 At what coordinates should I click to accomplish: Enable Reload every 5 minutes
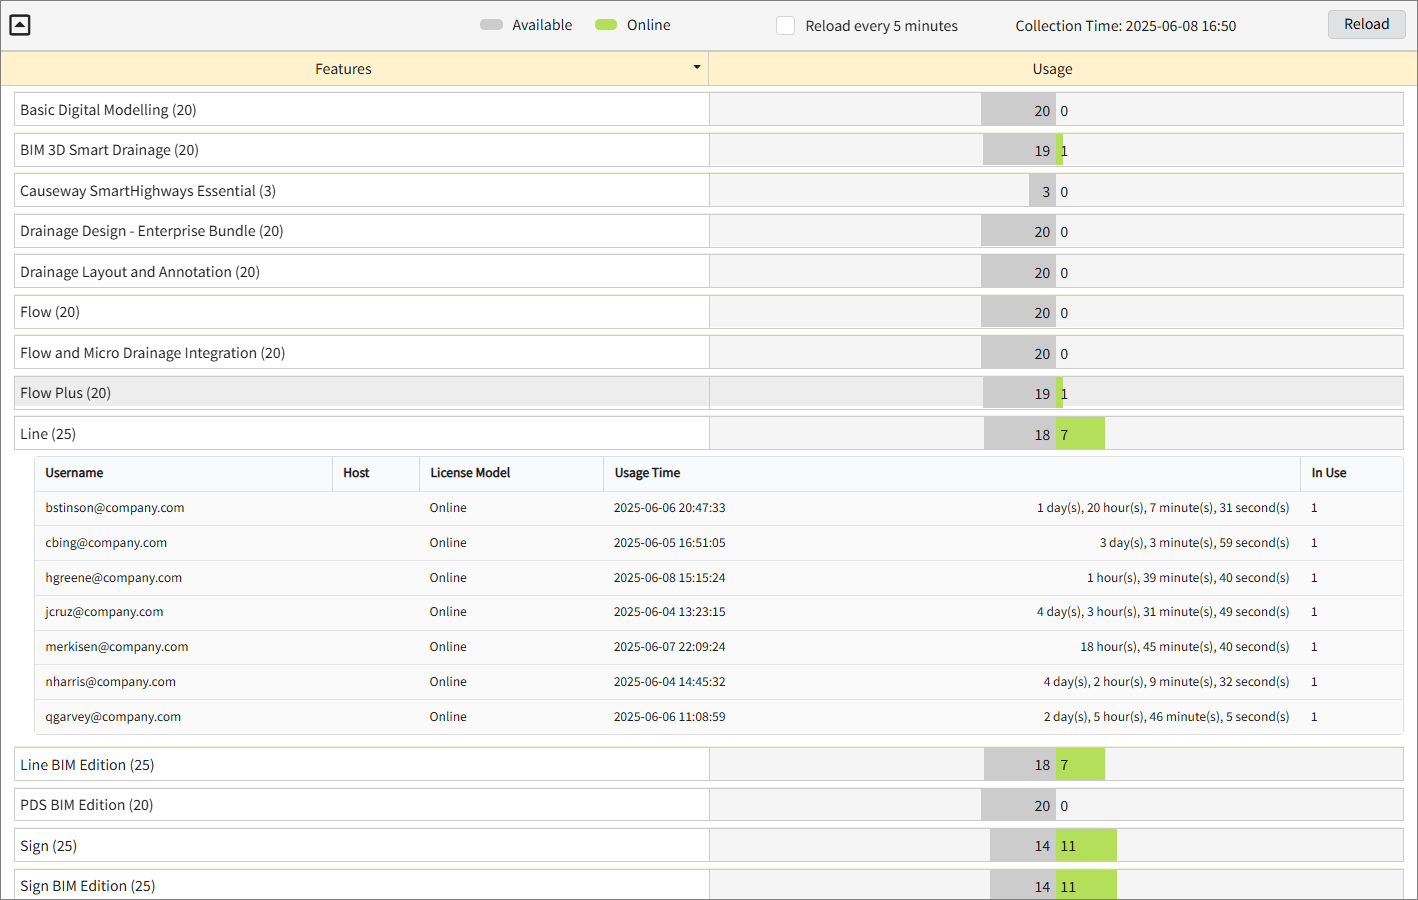pyautogui.click(x=786, y=25)
